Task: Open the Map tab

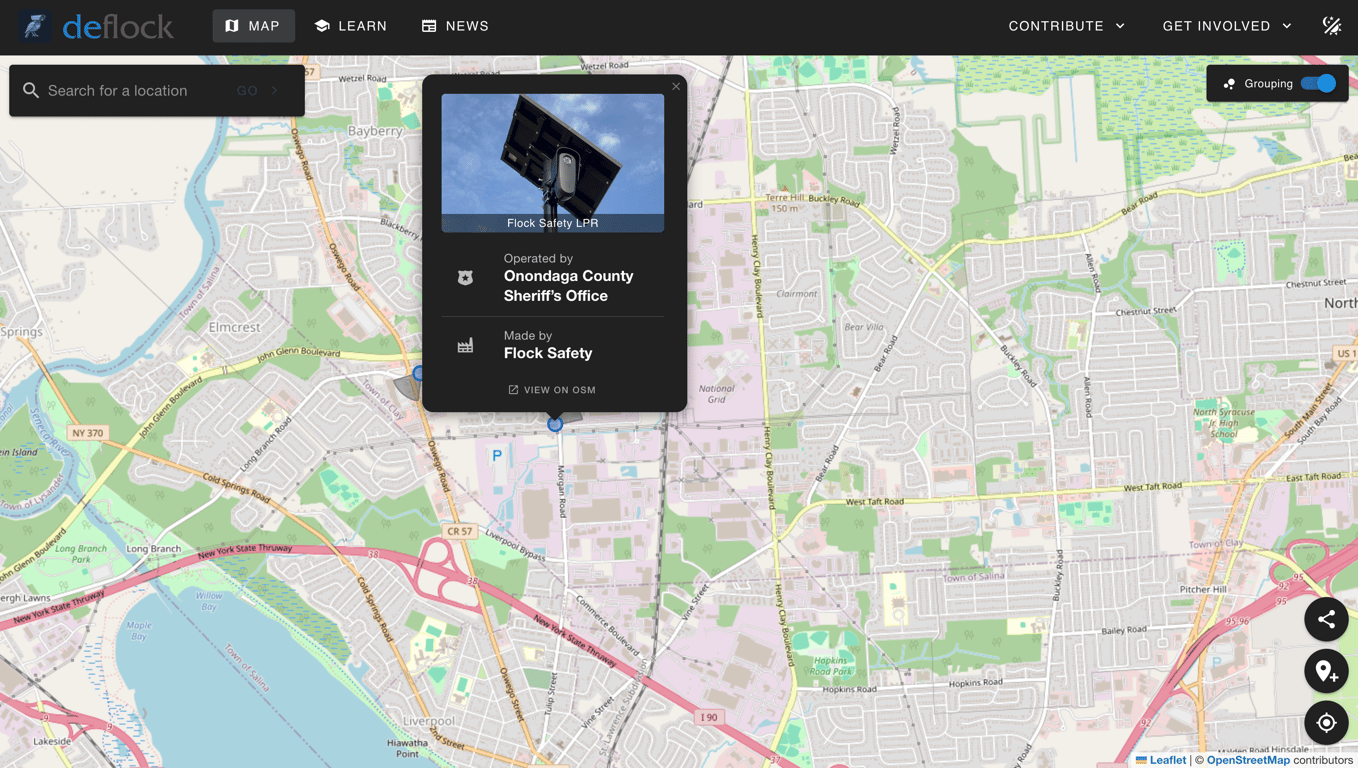Action: [253, 26]
